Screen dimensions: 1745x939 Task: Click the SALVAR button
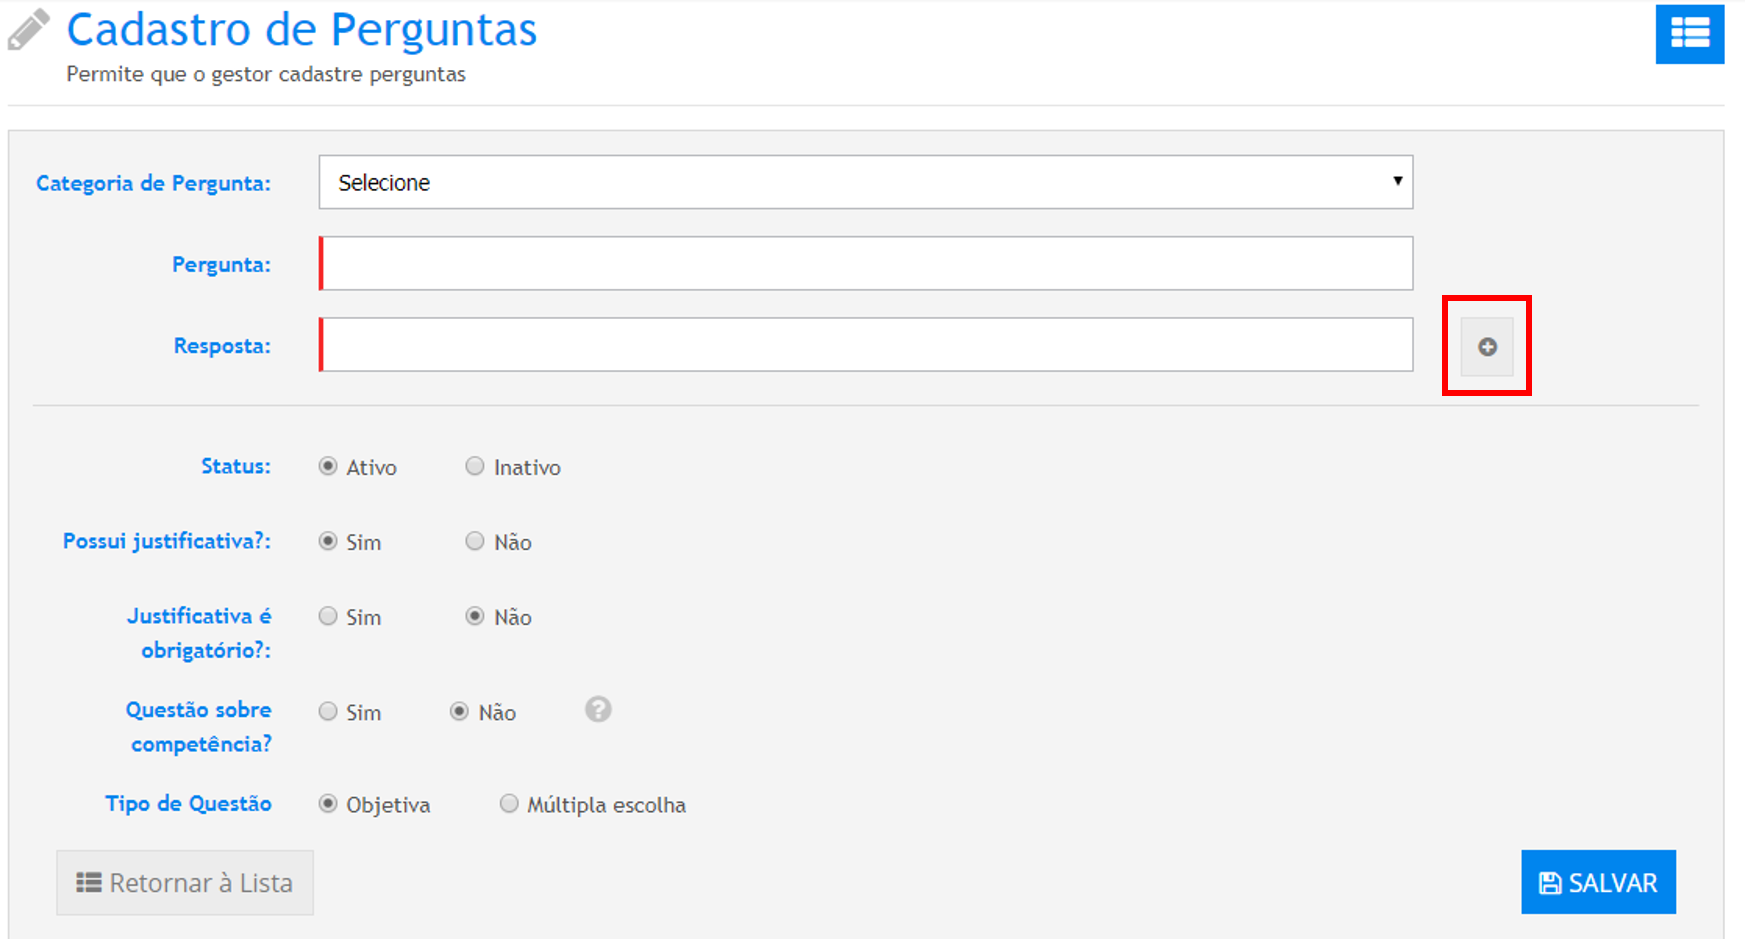point(1598,883)
